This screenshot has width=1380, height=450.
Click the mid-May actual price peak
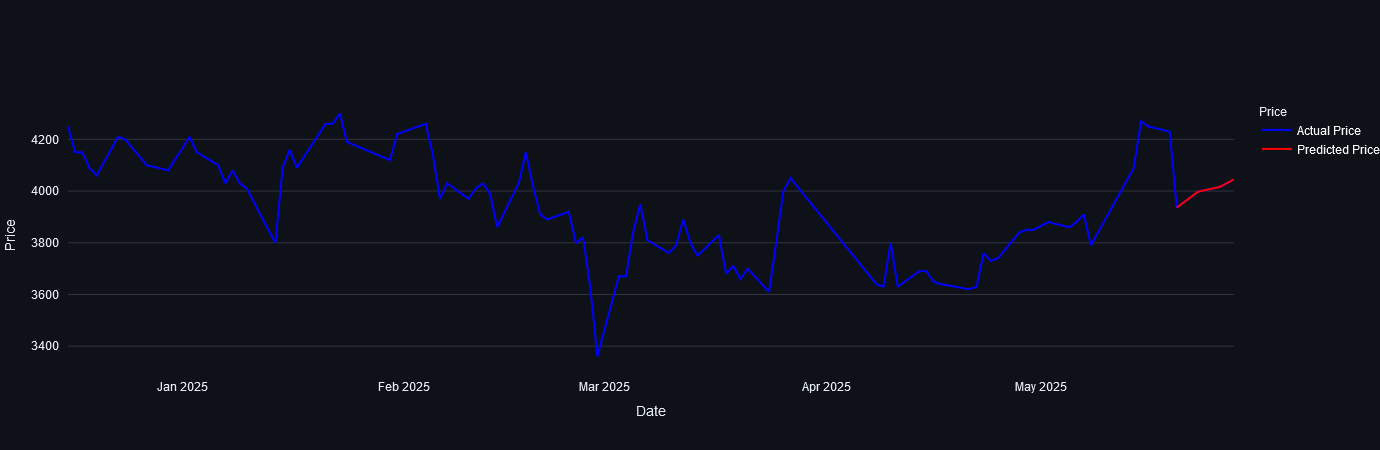[x=1141, y=121]
